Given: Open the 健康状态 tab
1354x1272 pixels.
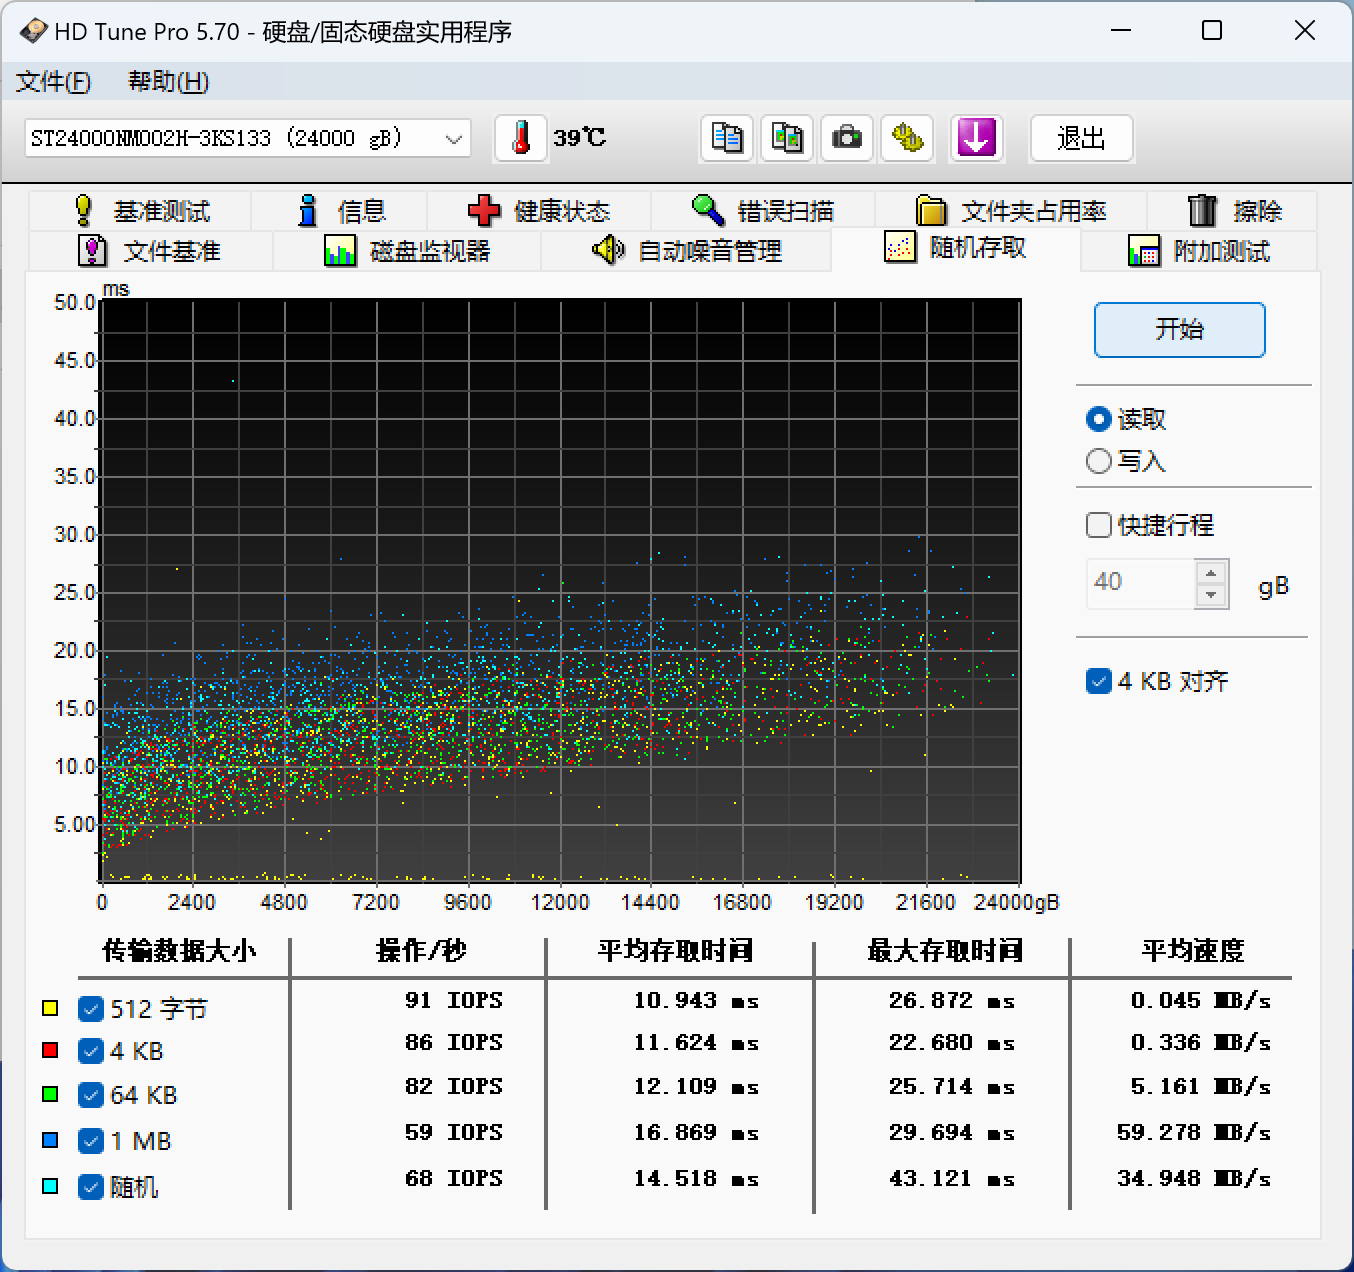Looking at the screenshot, I should [x=540, y=211].
